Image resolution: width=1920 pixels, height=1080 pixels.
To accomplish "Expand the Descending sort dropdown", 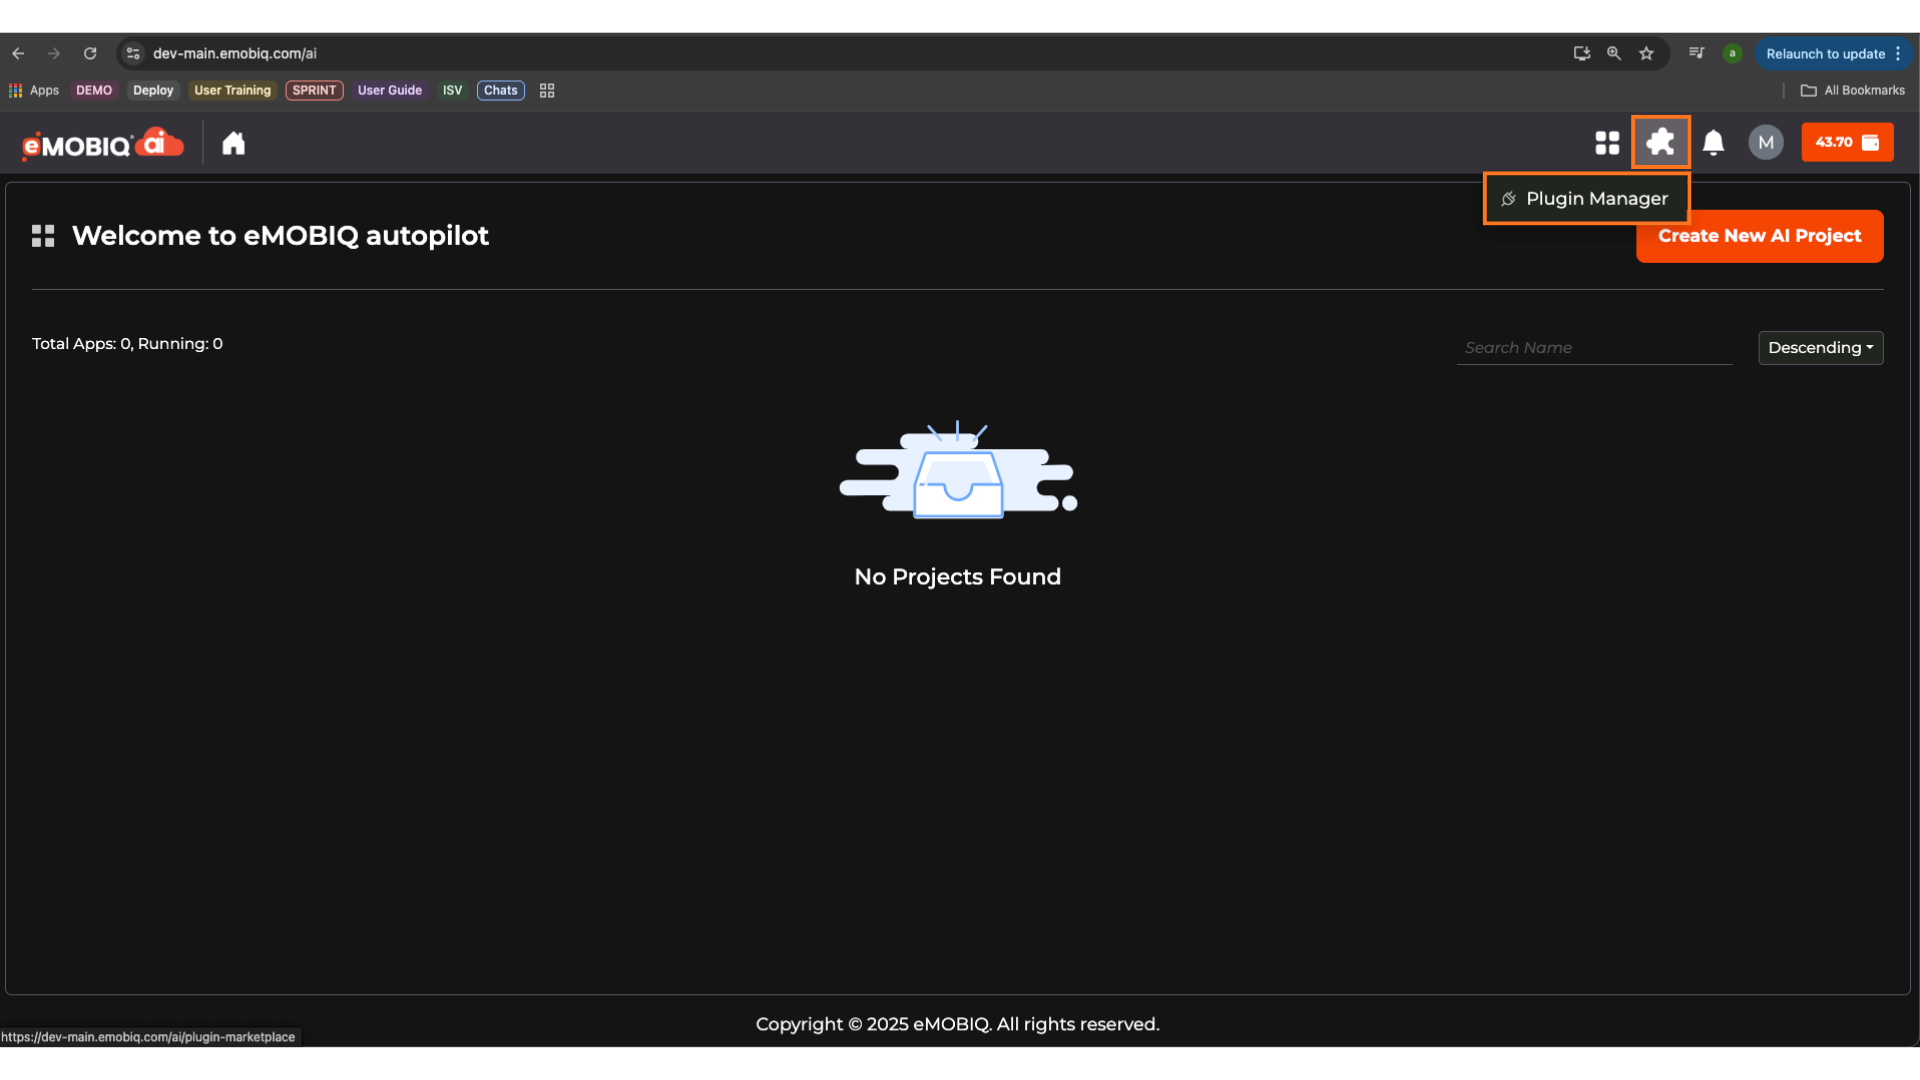I will coord(1820,348).
